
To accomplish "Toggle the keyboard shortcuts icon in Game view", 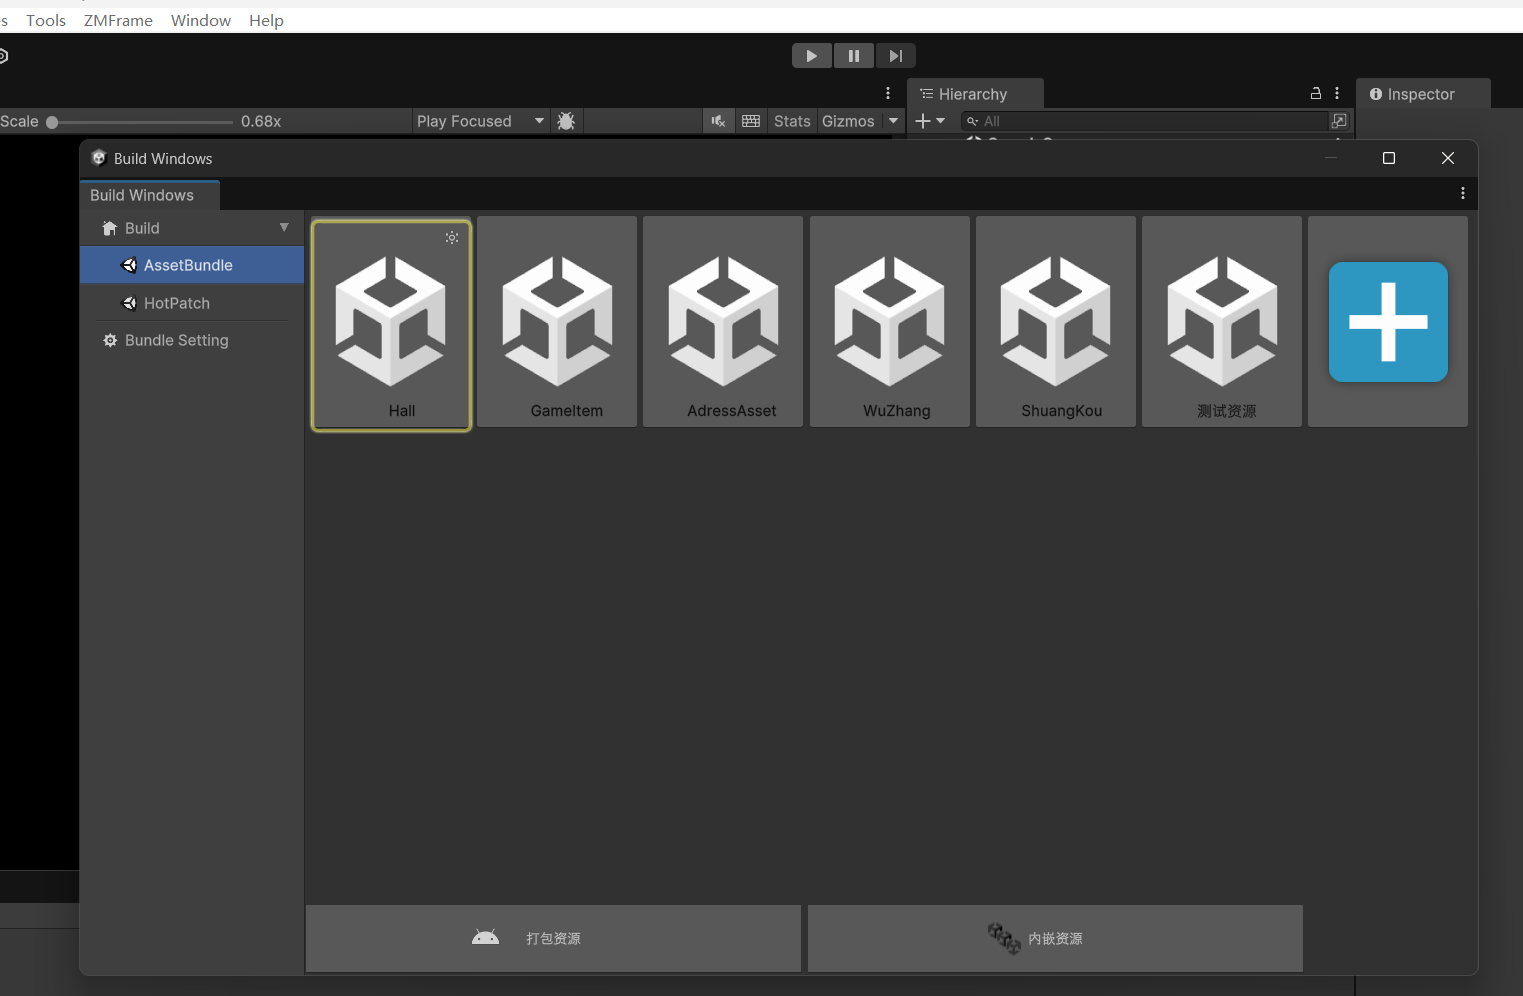I will pyautogui.click(x=751, y=121).
